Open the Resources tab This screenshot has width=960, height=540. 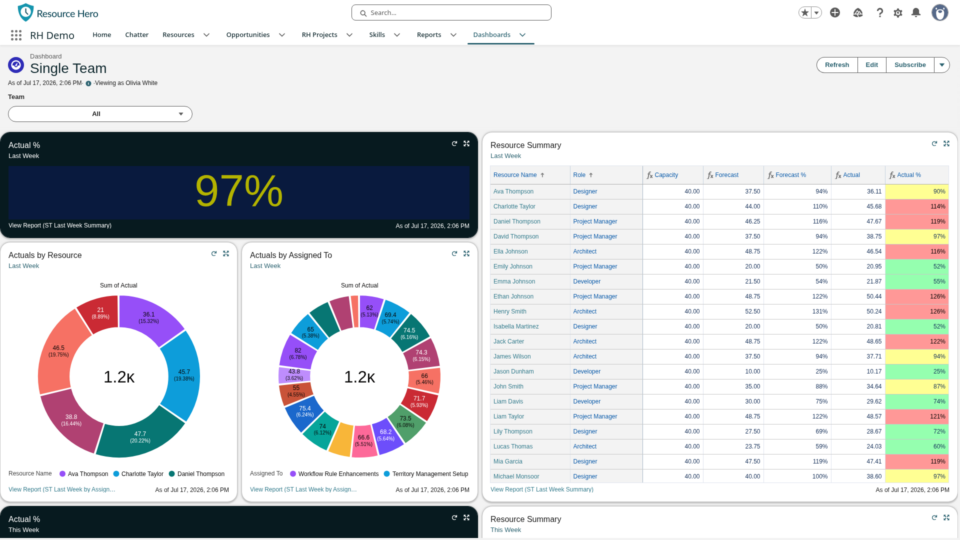click(178, 35)
